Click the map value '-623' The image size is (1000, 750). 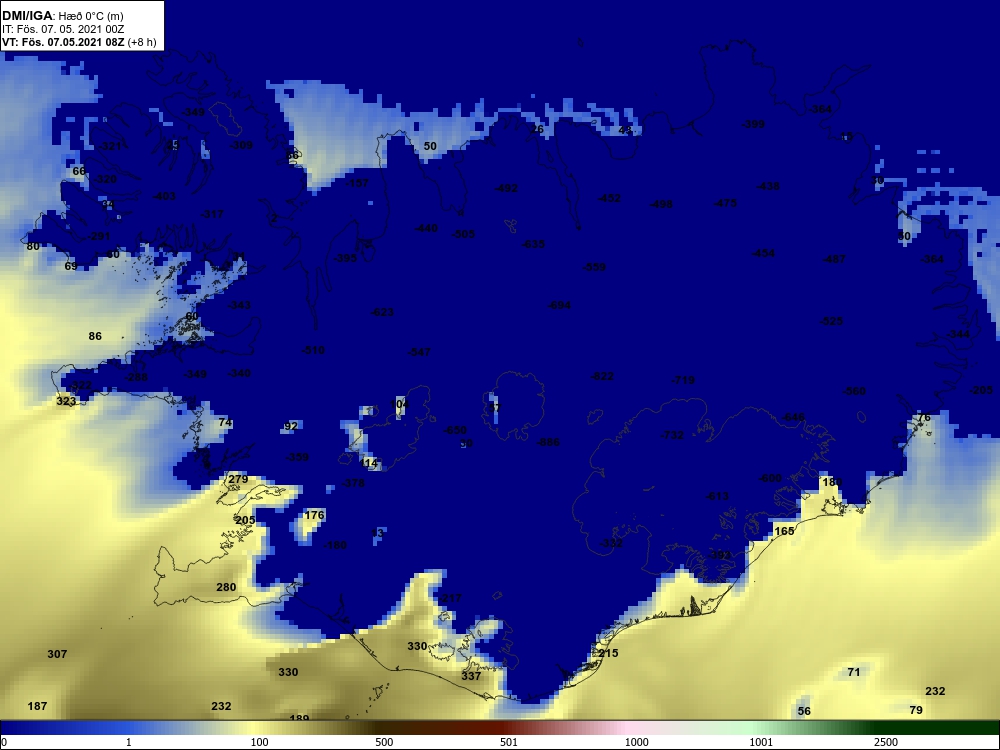(x=382, y=312)
